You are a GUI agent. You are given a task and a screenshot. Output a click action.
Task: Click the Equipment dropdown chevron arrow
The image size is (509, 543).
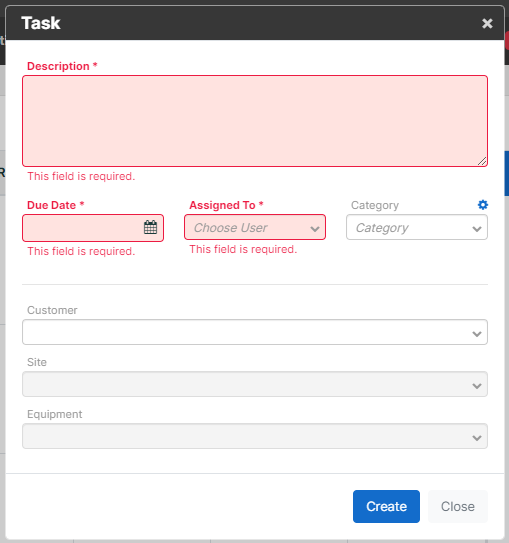pyautogui.click(x=477, y=438)
